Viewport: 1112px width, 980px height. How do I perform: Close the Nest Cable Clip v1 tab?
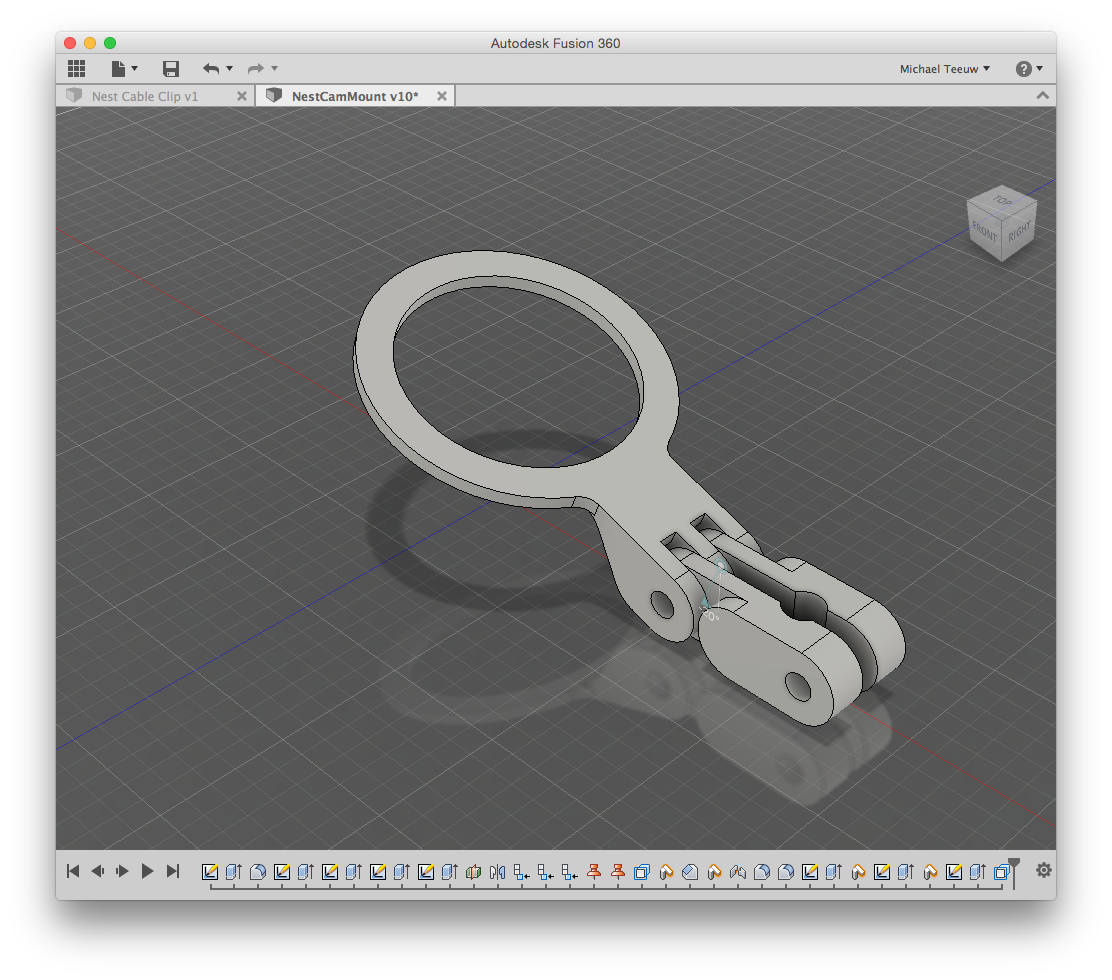(242, 96)
